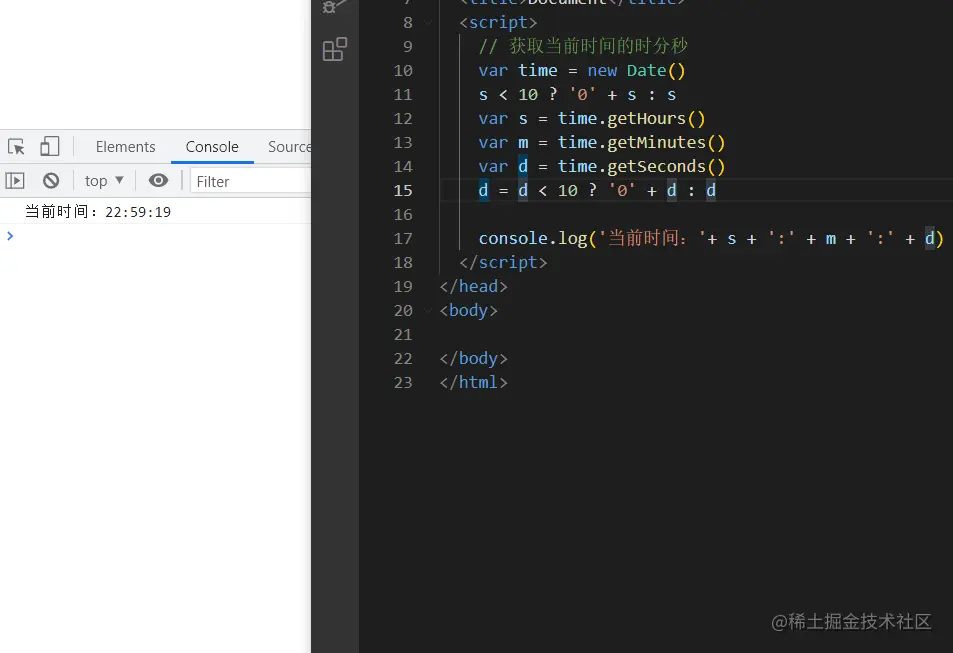The width and height of the screenshot is (953, 653).
Task: Switch to the Console tab
Action: 212,147
